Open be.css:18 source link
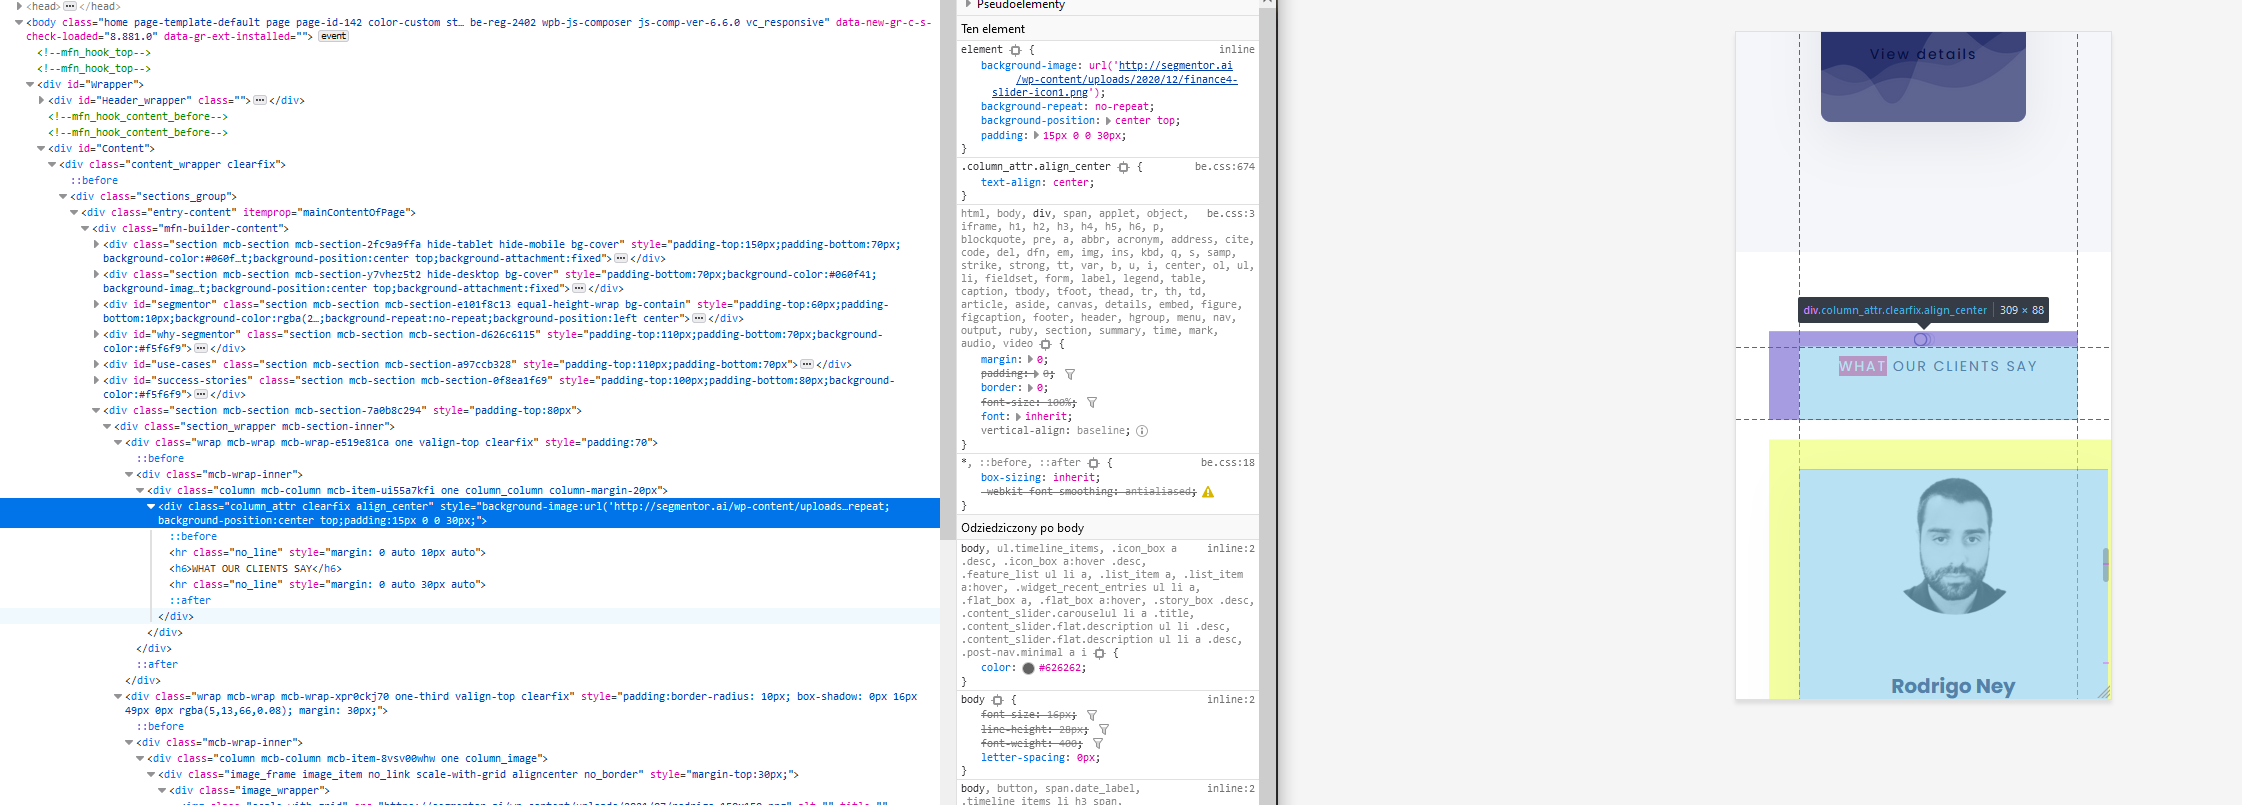 (x=1227, y=463)
